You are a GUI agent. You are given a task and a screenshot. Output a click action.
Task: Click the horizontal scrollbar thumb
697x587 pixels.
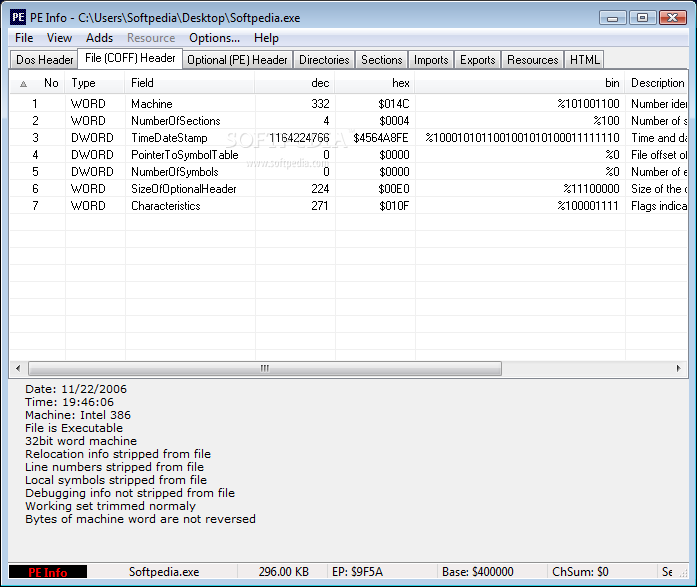265,368
